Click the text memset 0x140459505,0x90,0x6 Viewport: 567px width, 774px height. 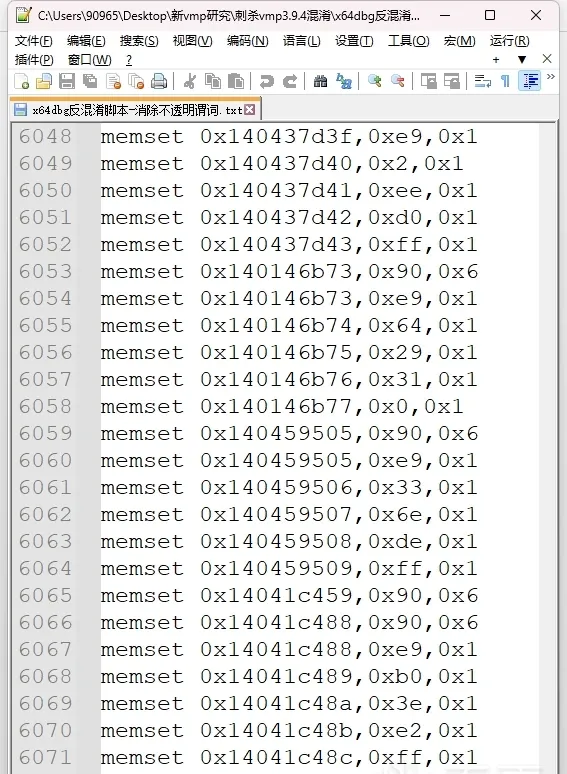point(289,433)
